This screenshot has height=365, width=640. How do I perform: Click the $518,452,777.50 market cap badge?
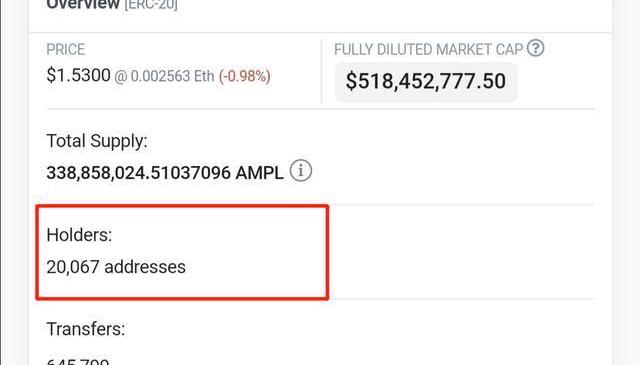click(426, 81)
